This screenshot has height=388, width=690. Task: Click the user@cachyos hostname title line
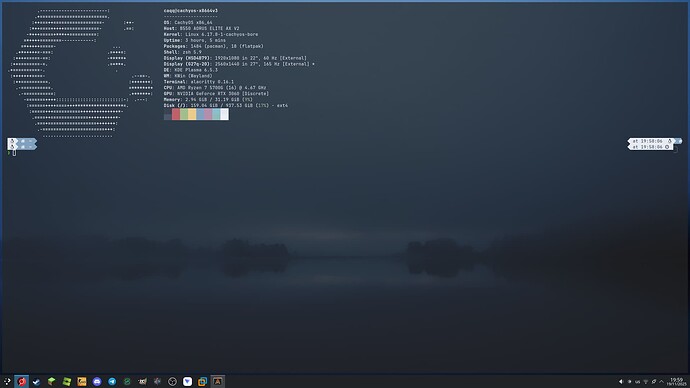pos(191,11)
